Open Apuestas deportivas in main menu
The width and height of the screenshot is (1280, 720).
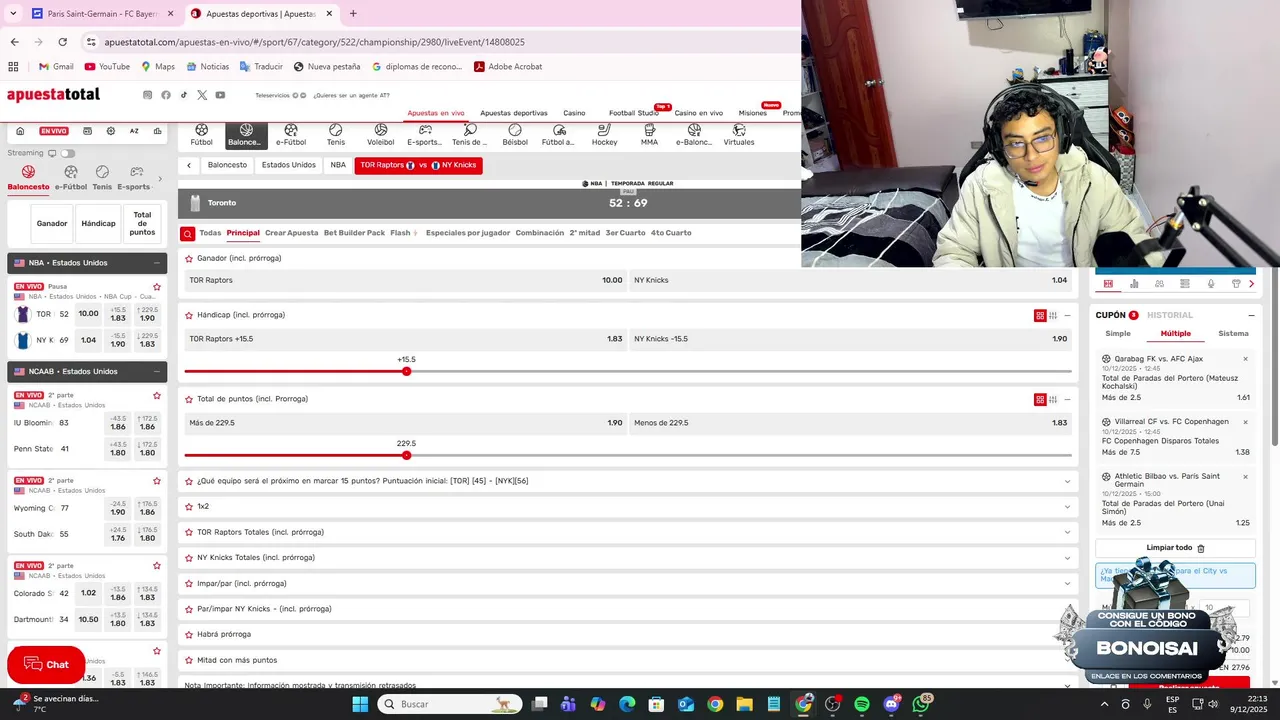click(x=514, y=113)
